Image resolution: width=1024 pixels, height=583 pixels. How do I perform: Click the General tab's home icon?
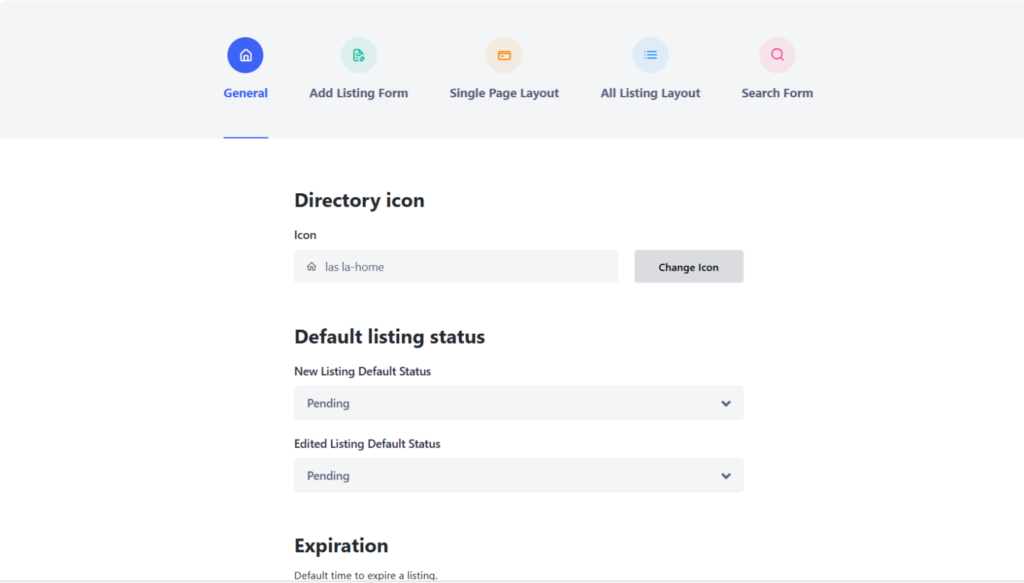click(245, 55)
